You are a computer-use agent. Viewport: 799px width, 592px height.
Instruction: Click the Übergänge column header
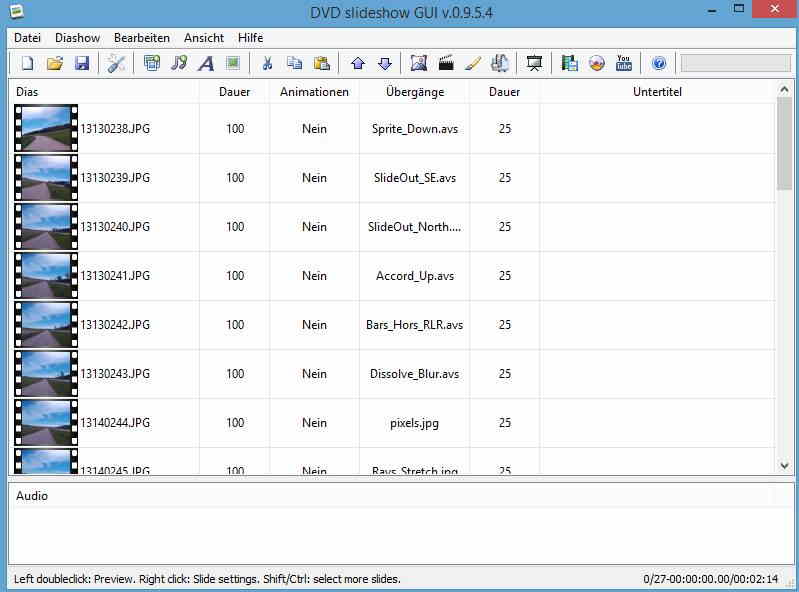pos(414,92)
